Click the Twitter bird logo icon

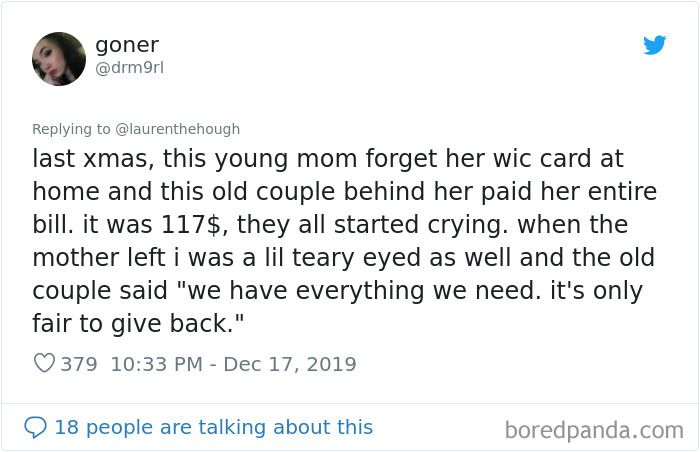654,45
